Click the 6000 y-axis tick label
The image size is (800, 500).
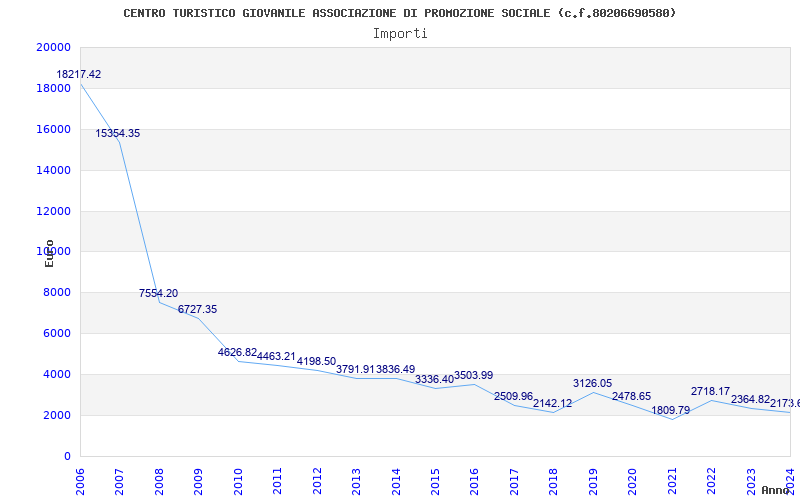[x=57, y=333]
